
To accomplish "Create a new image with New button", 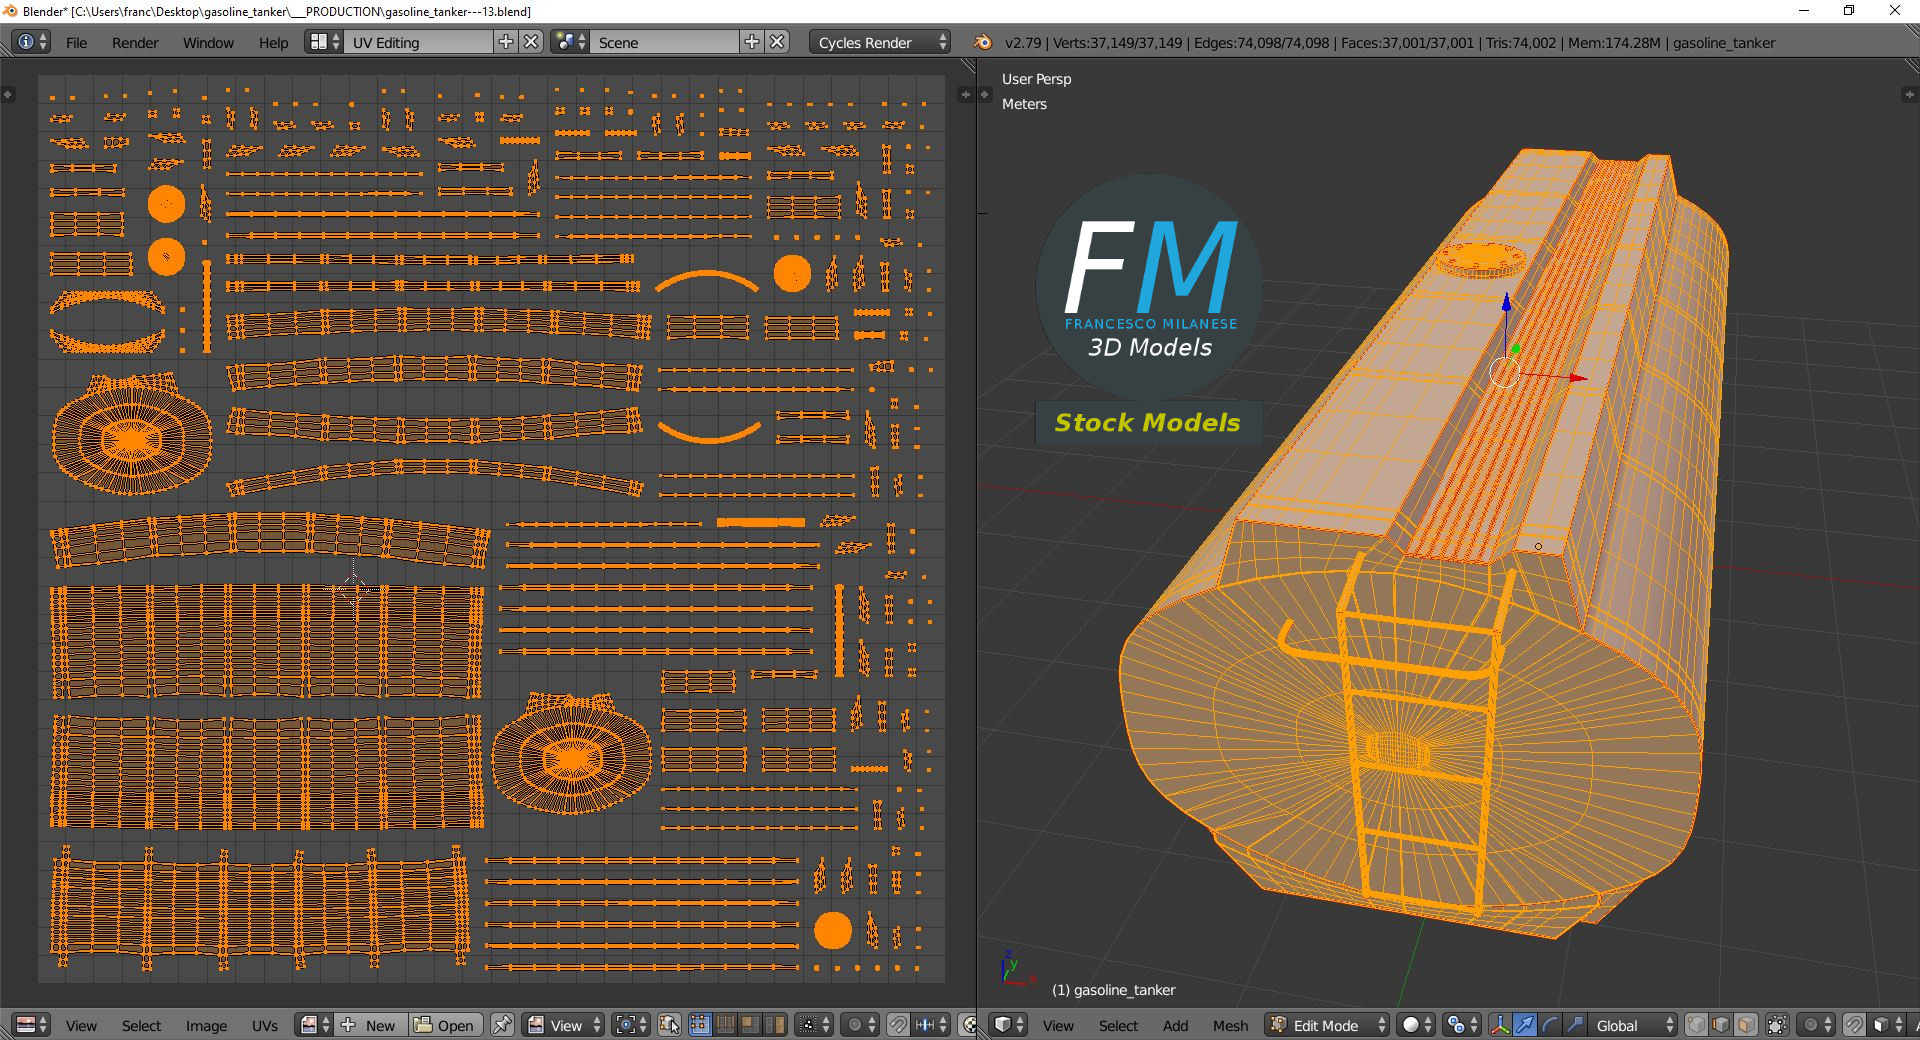I will [x=370, y=1025].
